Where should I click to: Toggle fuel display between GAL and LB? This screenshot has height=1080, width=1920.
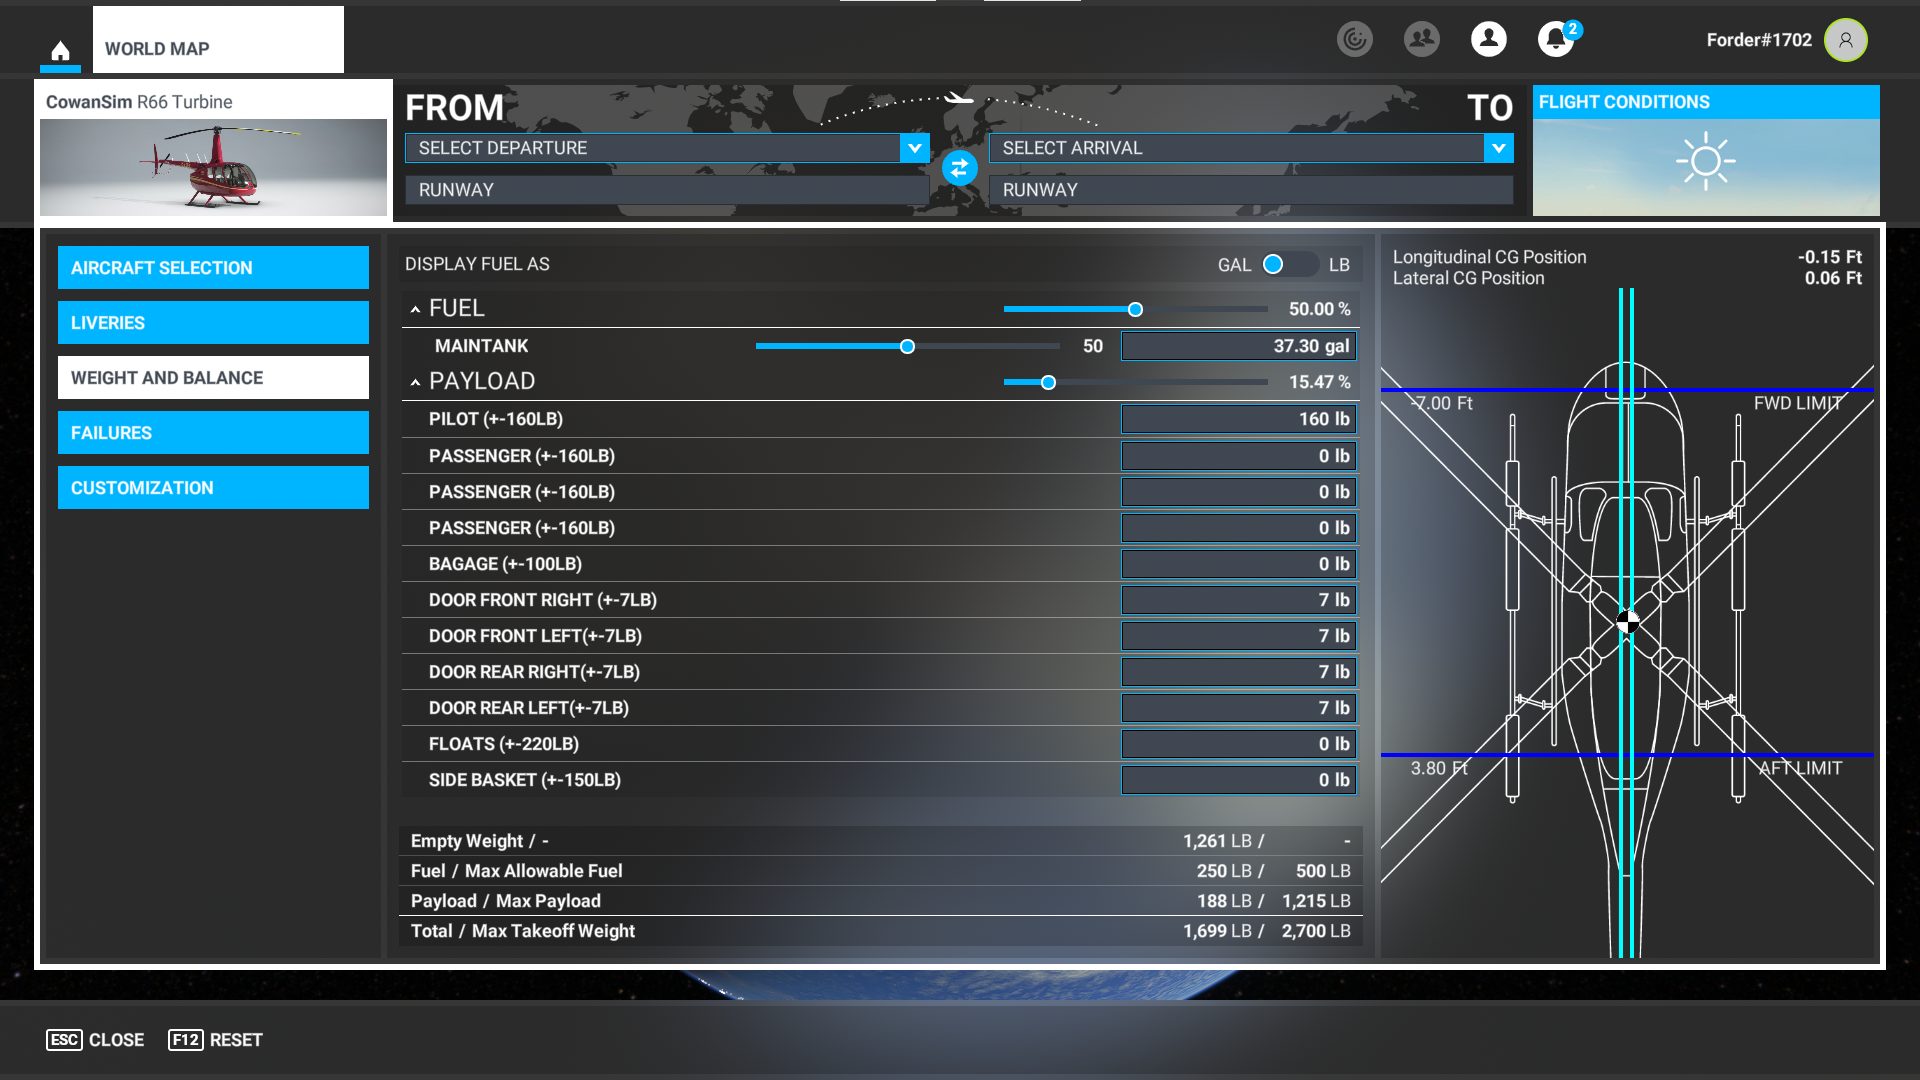1289,264
